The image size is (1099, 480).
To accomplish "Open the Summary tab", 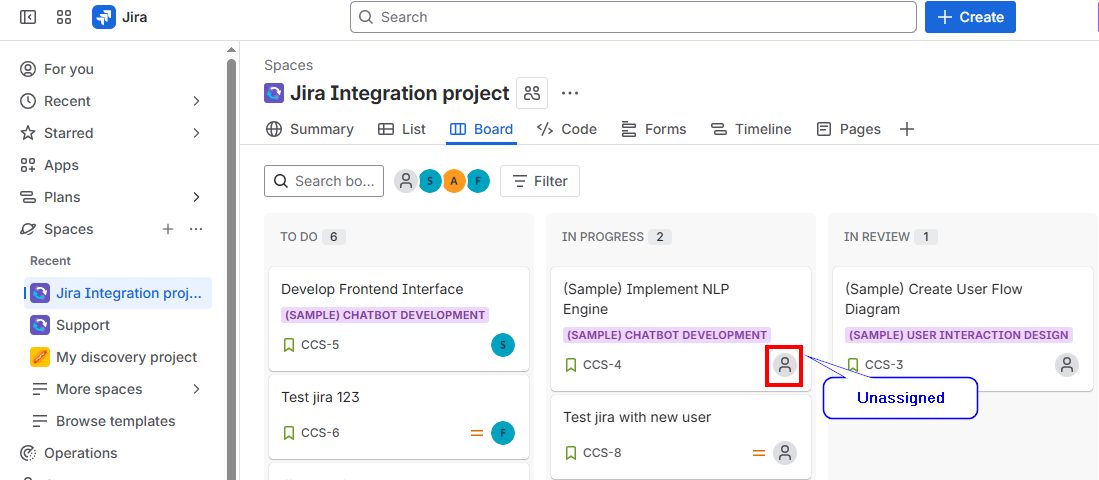I will point(310,129).
